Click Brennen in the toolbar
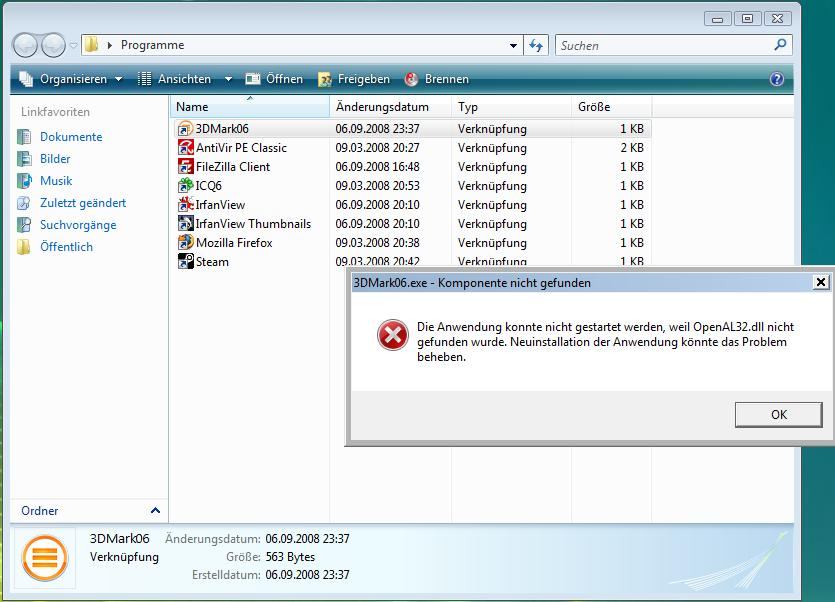The image size is (835, 602). tap(437, 79)
